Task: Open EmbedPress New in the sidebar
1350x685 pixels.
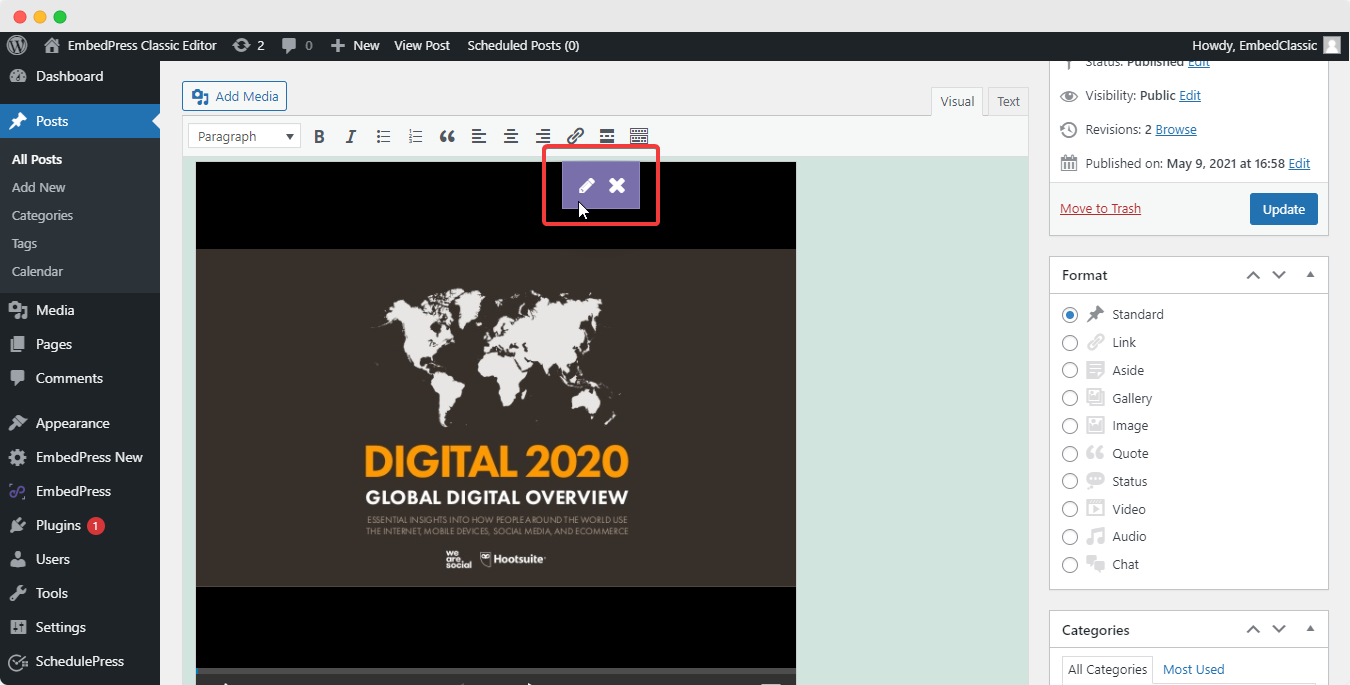Action: click(x=80, y=457)
